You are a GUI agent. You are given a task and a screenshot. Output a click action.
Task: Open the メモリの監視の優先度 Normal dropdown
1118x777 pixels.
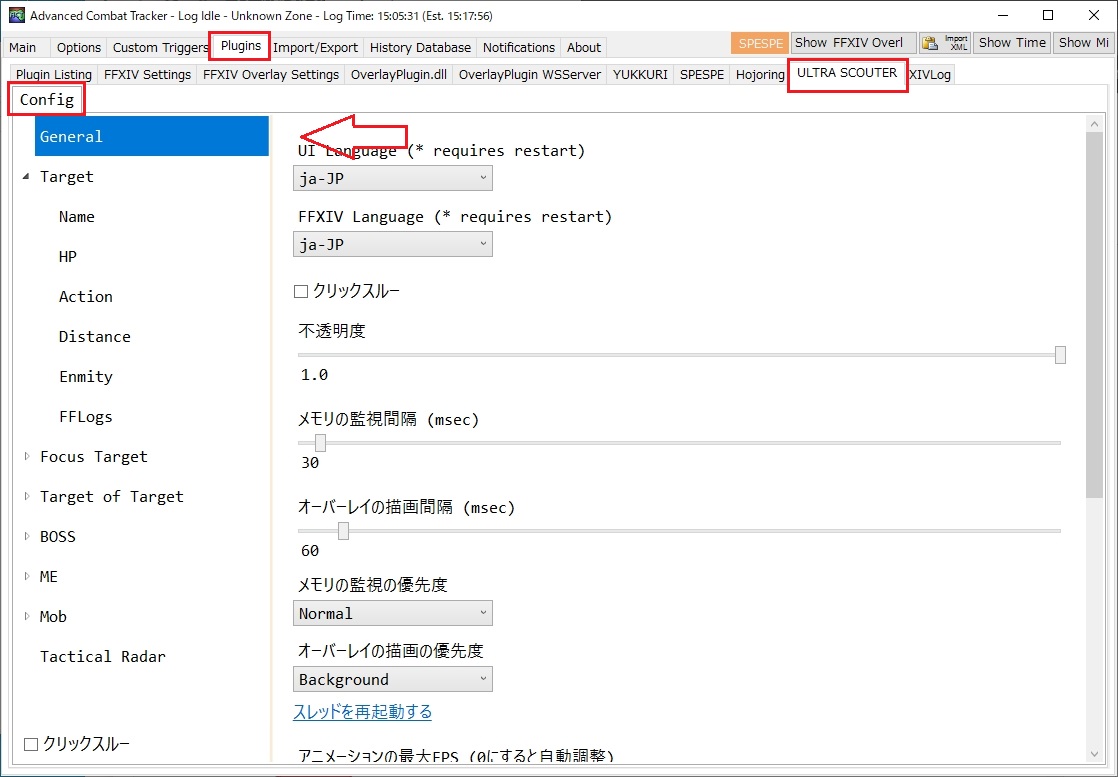(393, 613)
